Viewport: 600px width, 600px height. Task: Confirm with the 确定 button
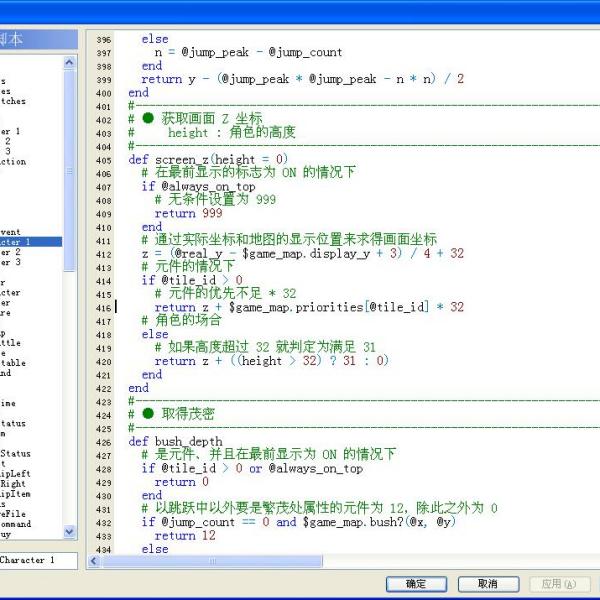click(416, 584)
